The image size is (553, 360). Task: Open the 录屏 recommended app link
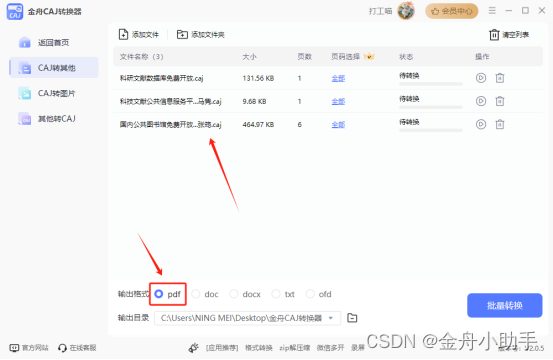358,348
